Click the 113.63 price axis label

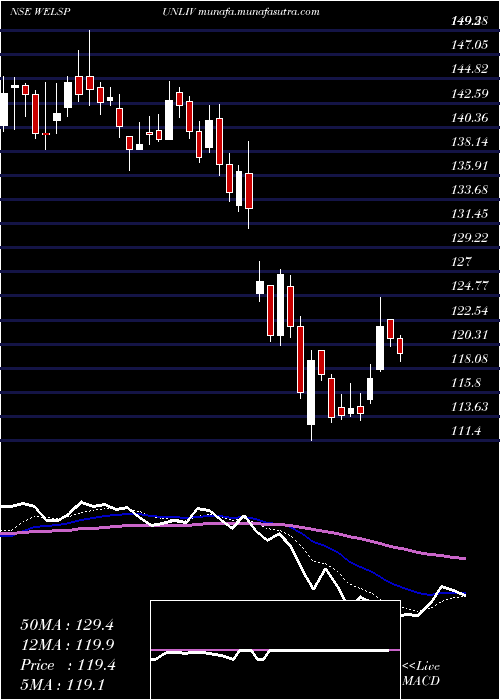pyautogui.click(x=468, y=407)
